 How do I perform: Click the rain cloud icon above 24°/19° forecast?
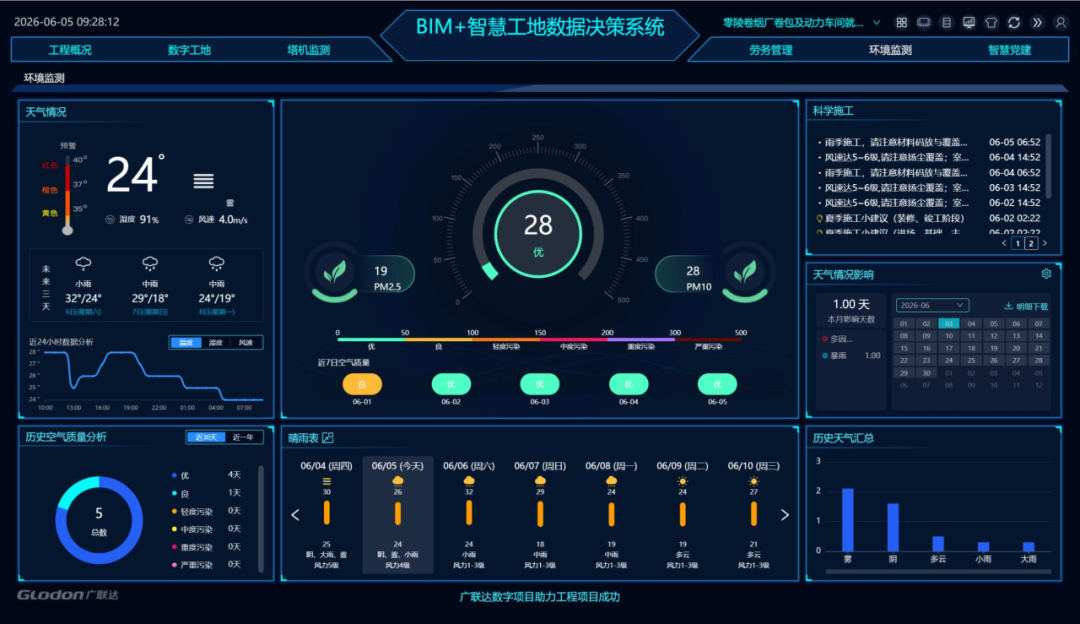pos(216,264)
